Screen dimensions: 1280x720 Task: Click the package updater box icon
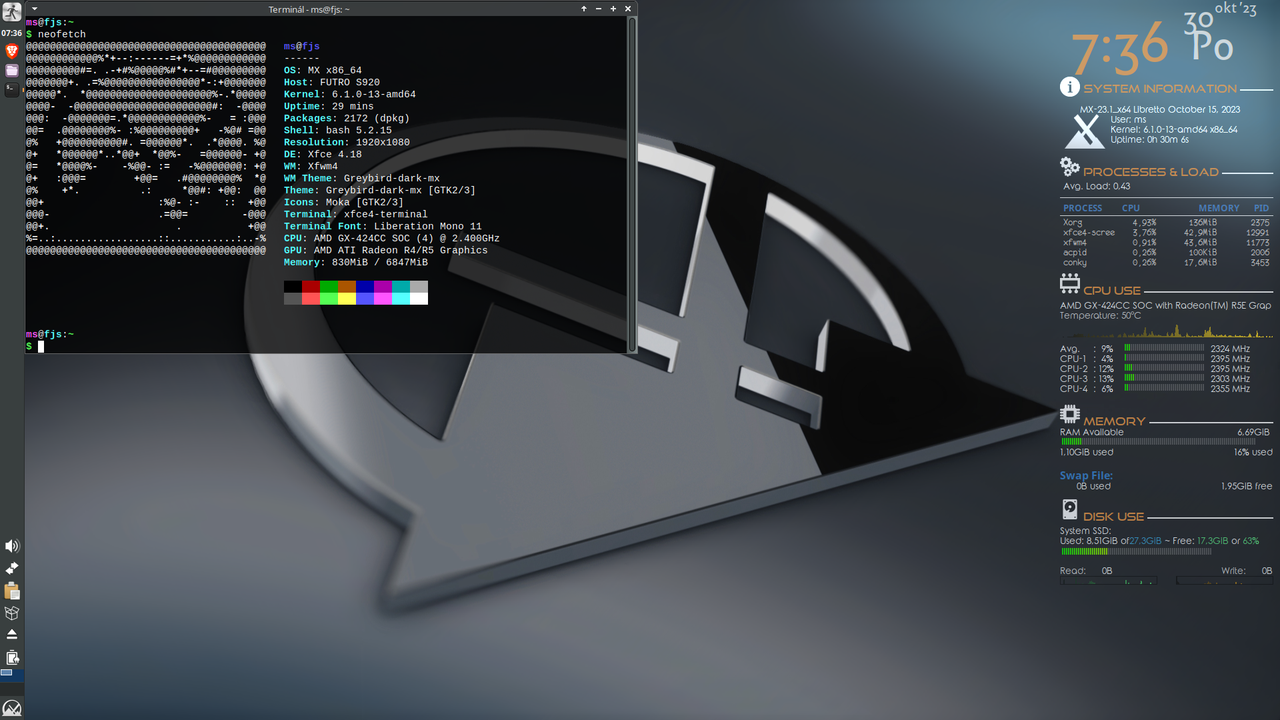pos(12,613)
